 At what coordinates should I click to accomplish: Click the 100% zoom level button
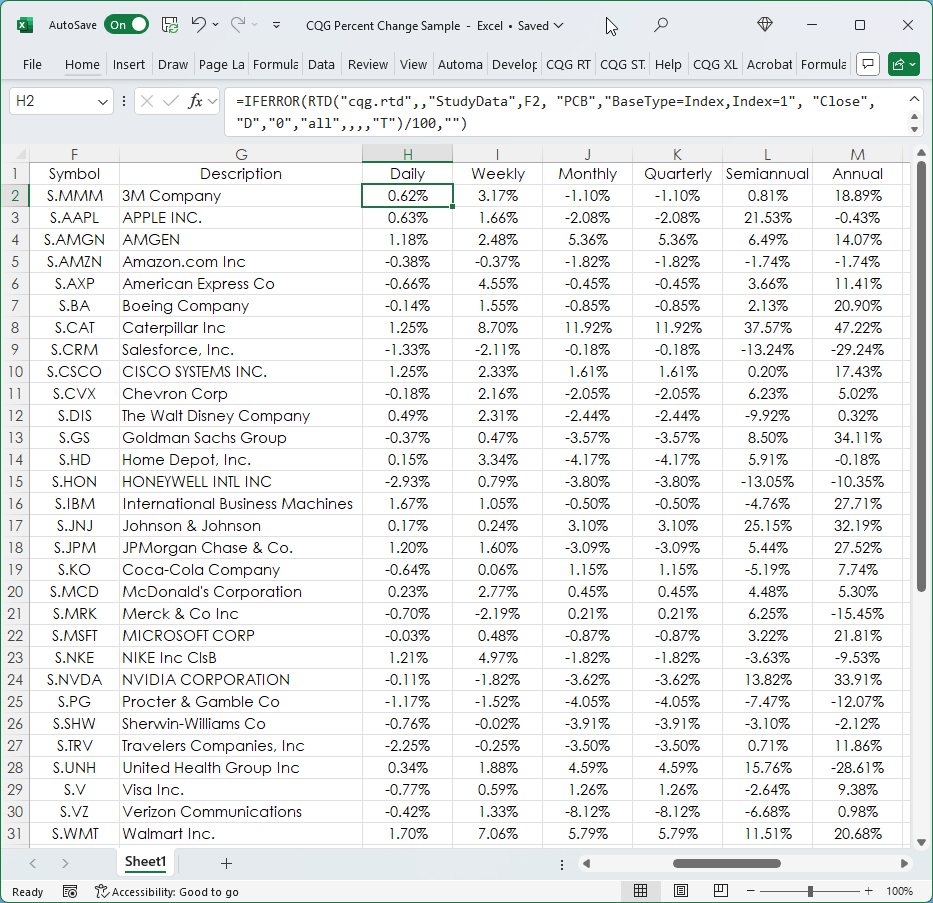pos(899,891)
